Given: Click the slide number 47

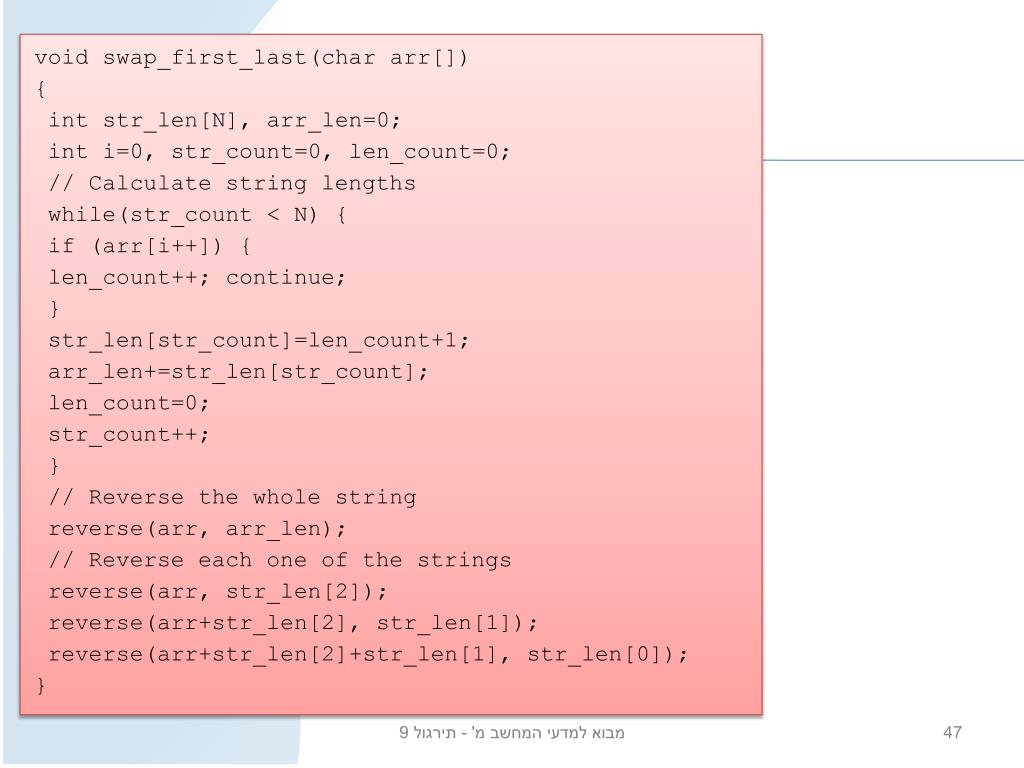Looking at the screenshot, I should coord(952,732).
